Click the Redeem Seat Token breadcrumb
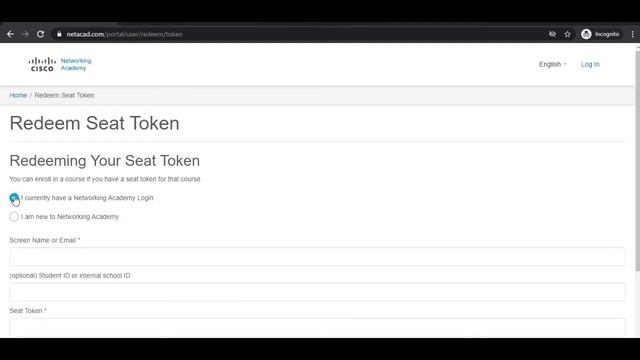This screenshot has height=360, width=640. (64, 95)
